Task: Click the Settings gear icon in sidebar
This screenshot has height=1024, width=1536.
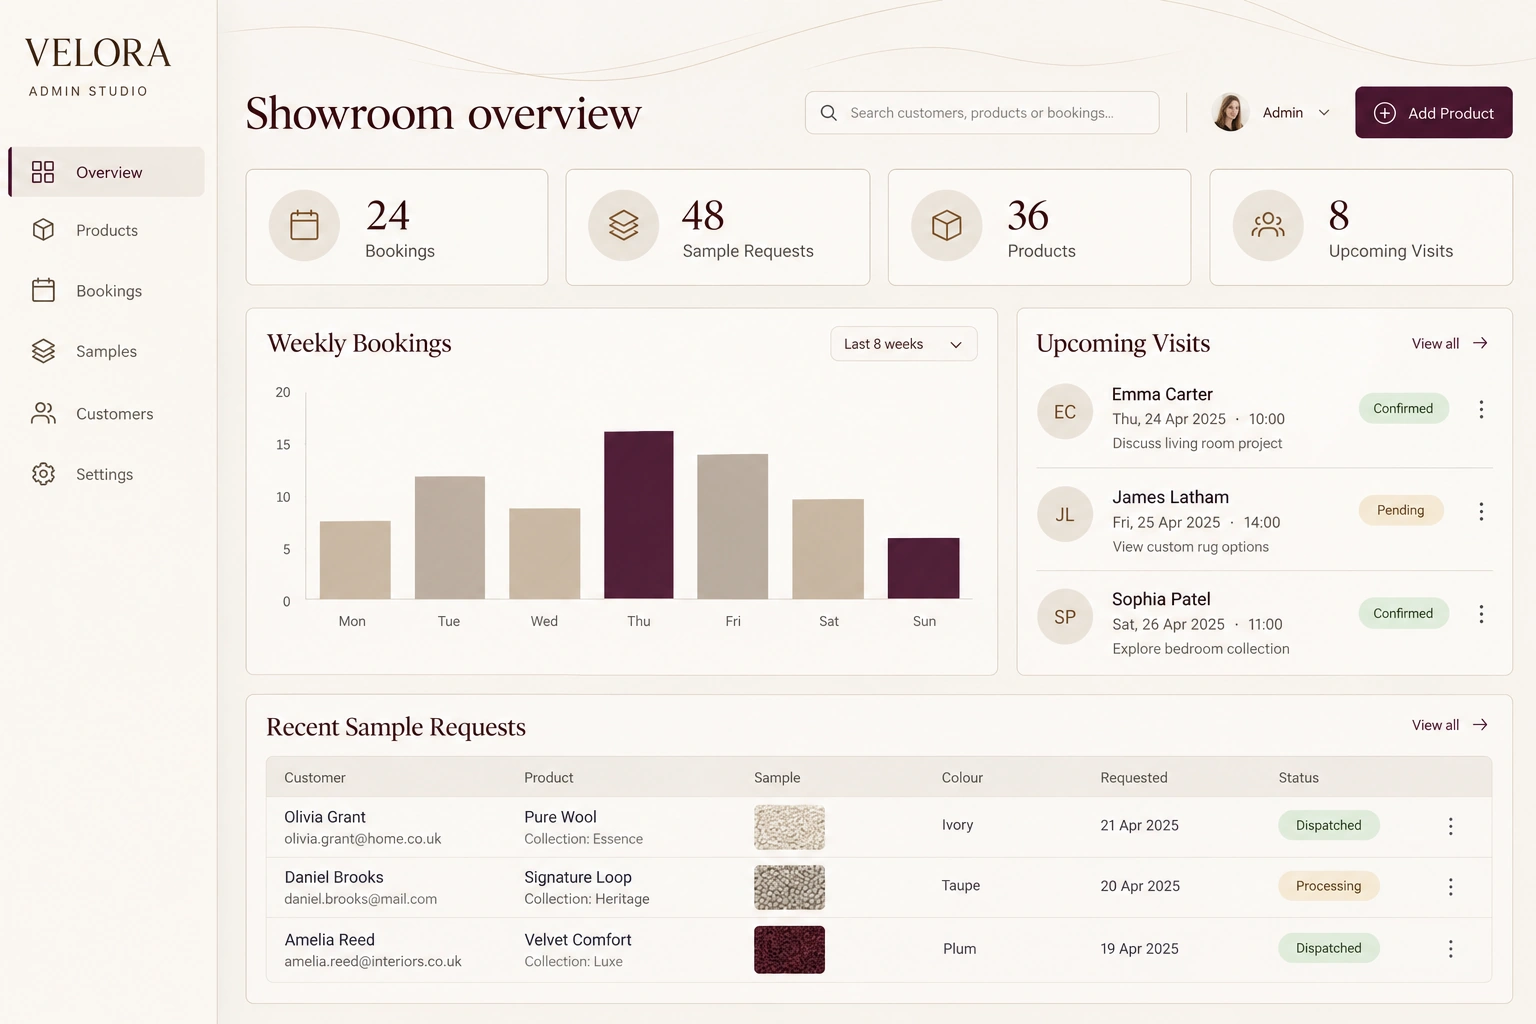Action: [43, 474]
